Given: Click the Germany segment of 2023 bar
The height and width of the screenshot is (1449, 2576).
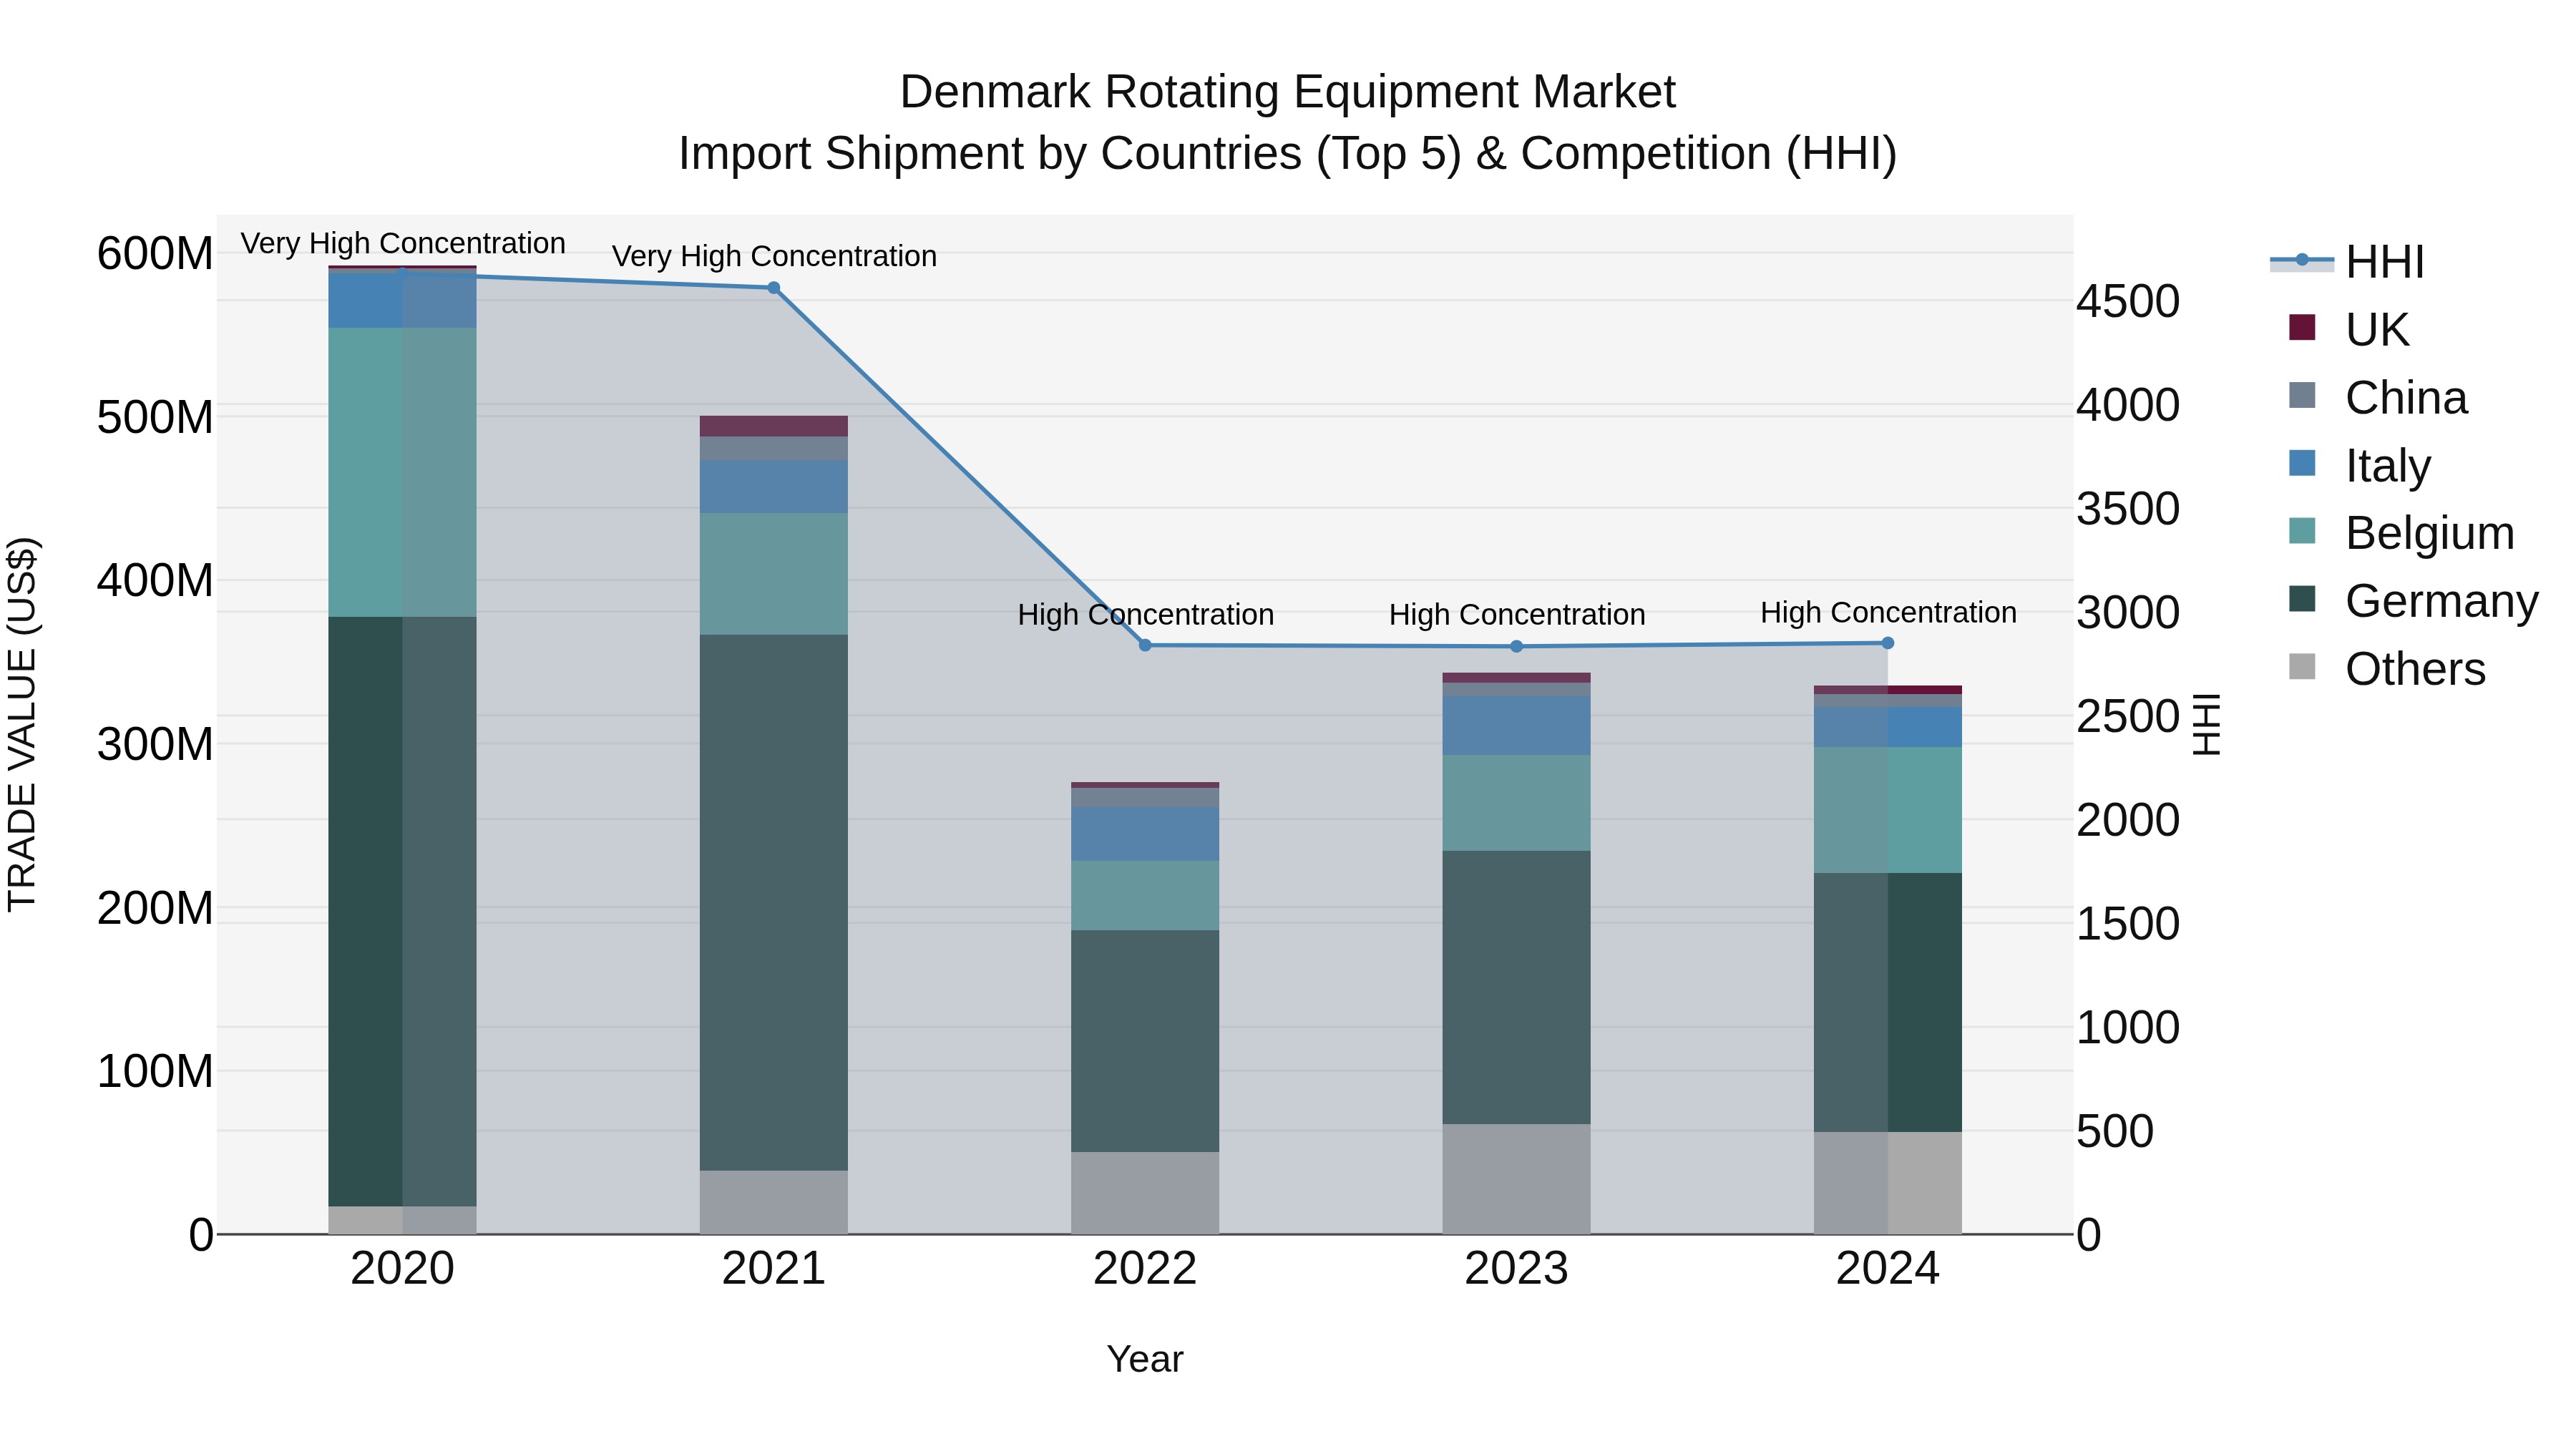Looking at the screenshot, I should [x=1516, y=987].
